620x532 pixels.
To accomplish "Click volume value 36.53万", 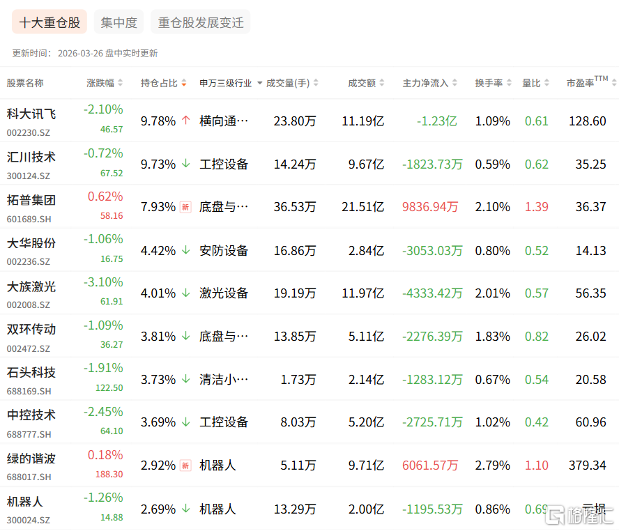I will [x=295, y=206].
